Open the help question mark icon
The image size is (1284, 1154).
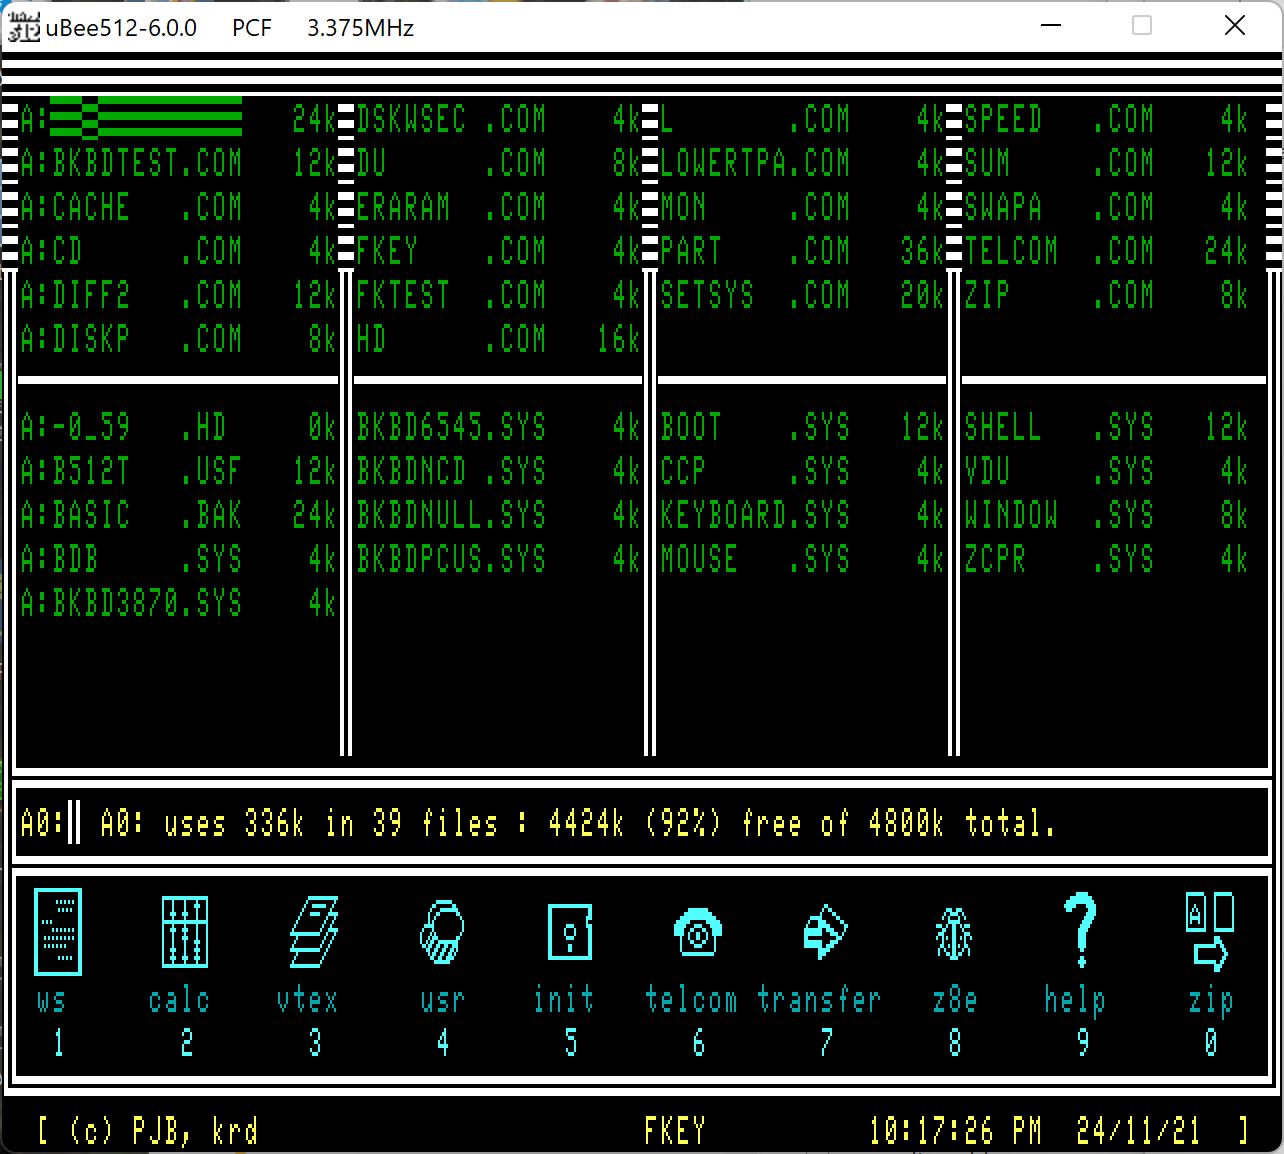pyautogui.click(x=1080, y=929)
